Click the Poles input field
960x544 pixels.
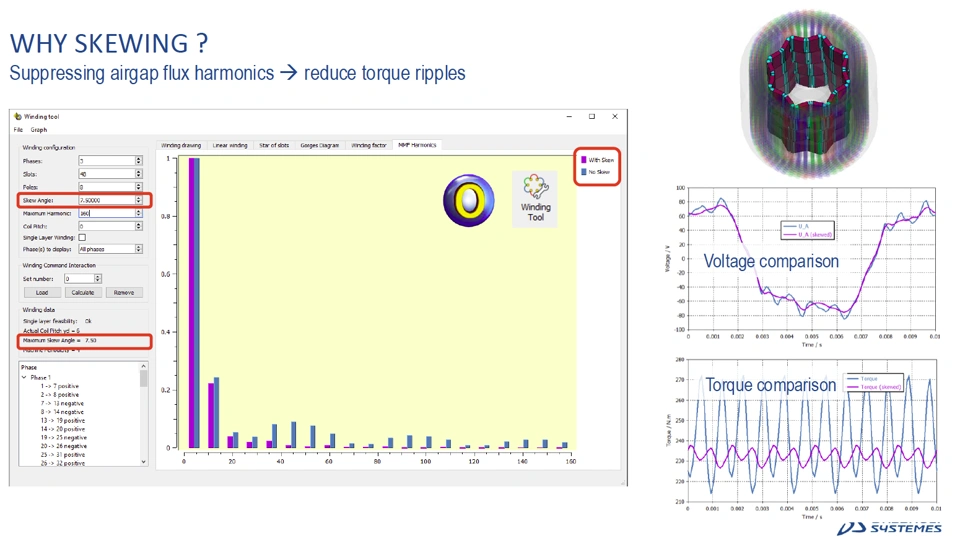(x=107, y=187)
